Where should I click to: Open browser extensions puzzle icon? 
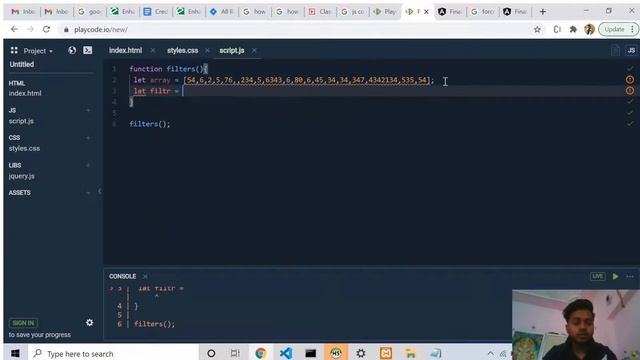point(573,29)
